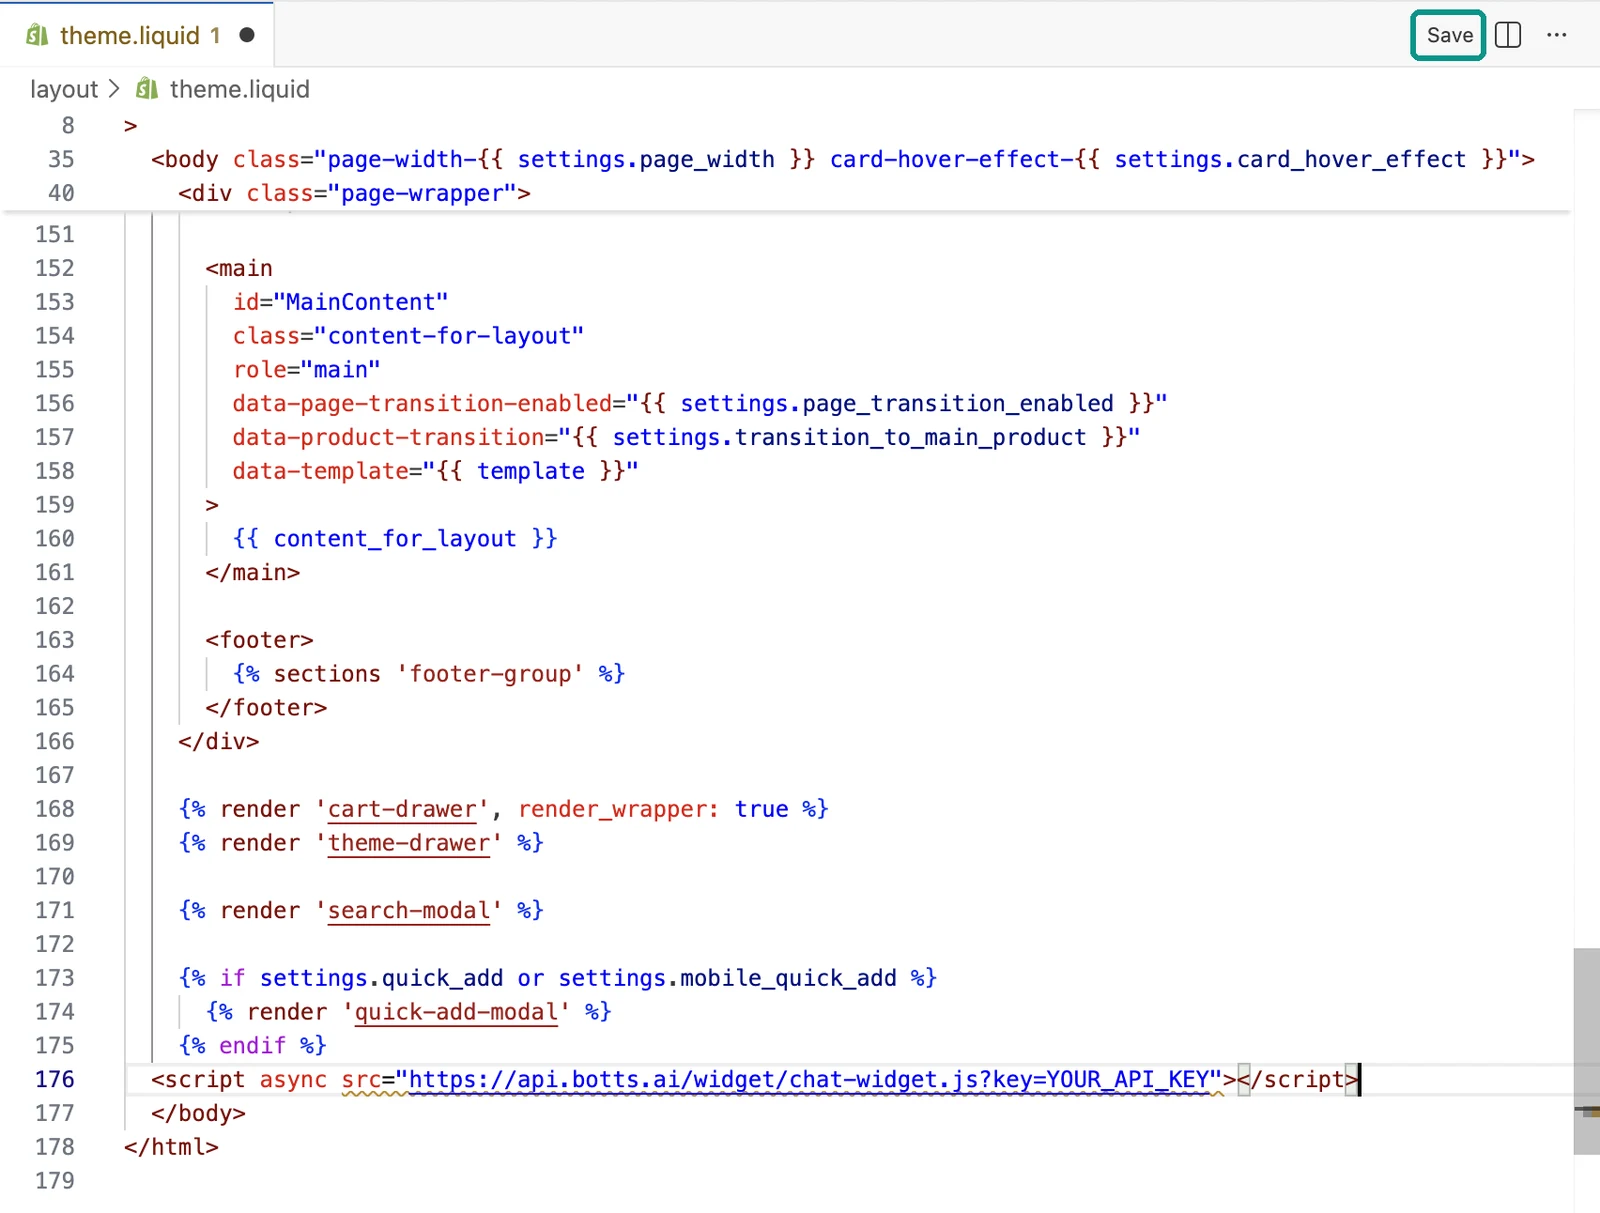Click the 'quick-add-modal' snippet reference
This screenshot has width=1600, height=1213.
pos(456,1012)
